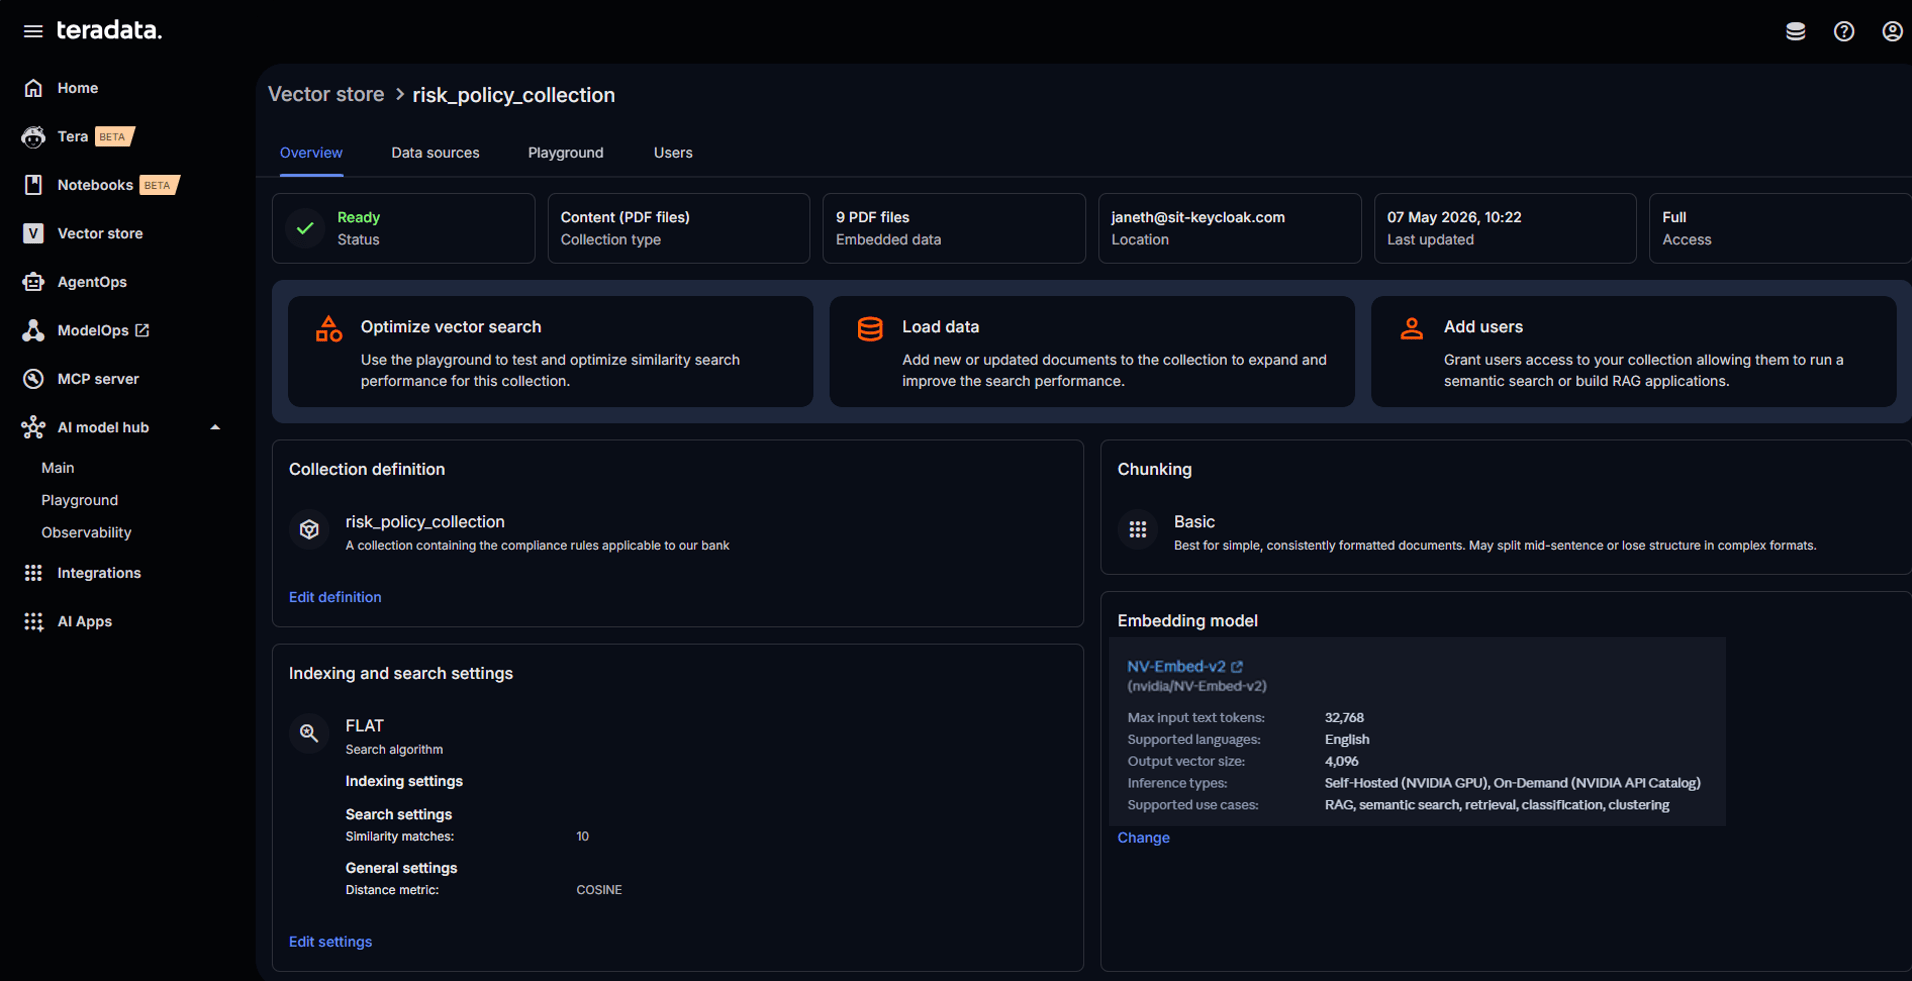Open the NV-Embed-v2 model link
This screenshot has width=1912, height=981.
click(1176, 667)
